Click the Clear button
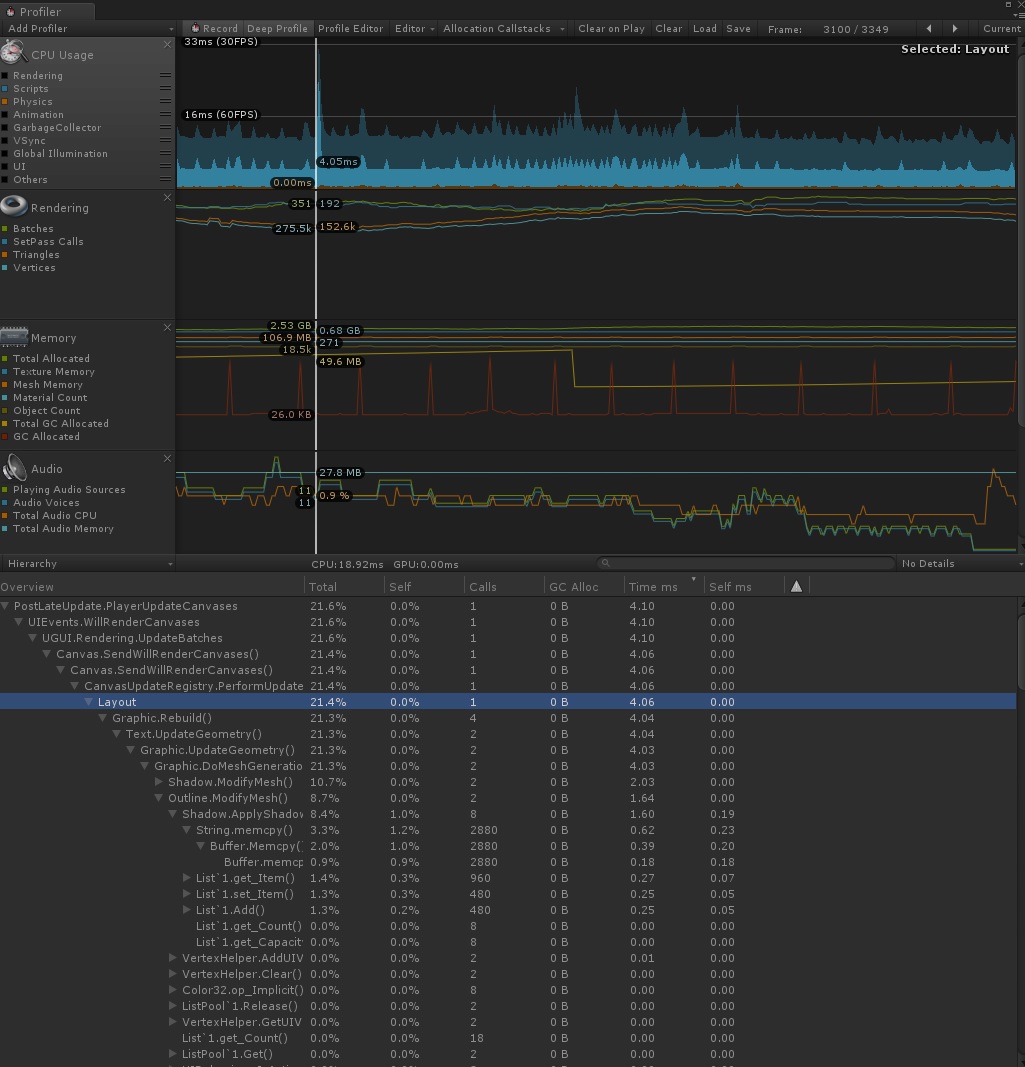The height and width of the screenshot is (1067, 1025). pos(668,29)
